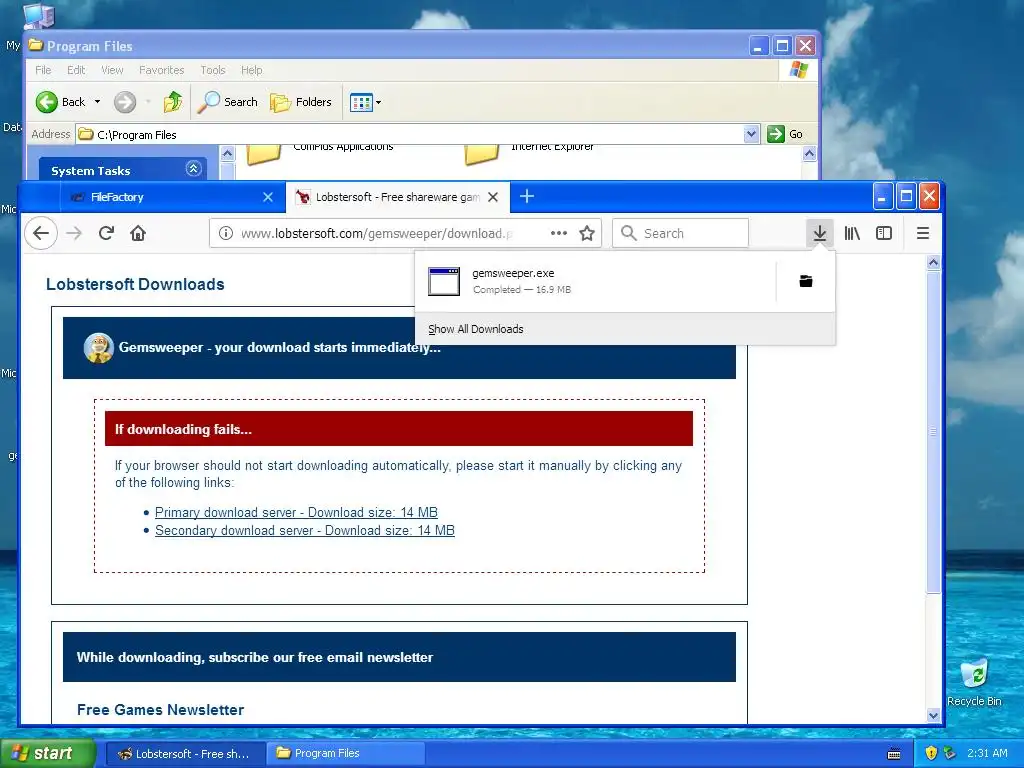Open the Windows Start menu
The width and height of the screenshot is (1024, 768).
(x=48, y=753)
